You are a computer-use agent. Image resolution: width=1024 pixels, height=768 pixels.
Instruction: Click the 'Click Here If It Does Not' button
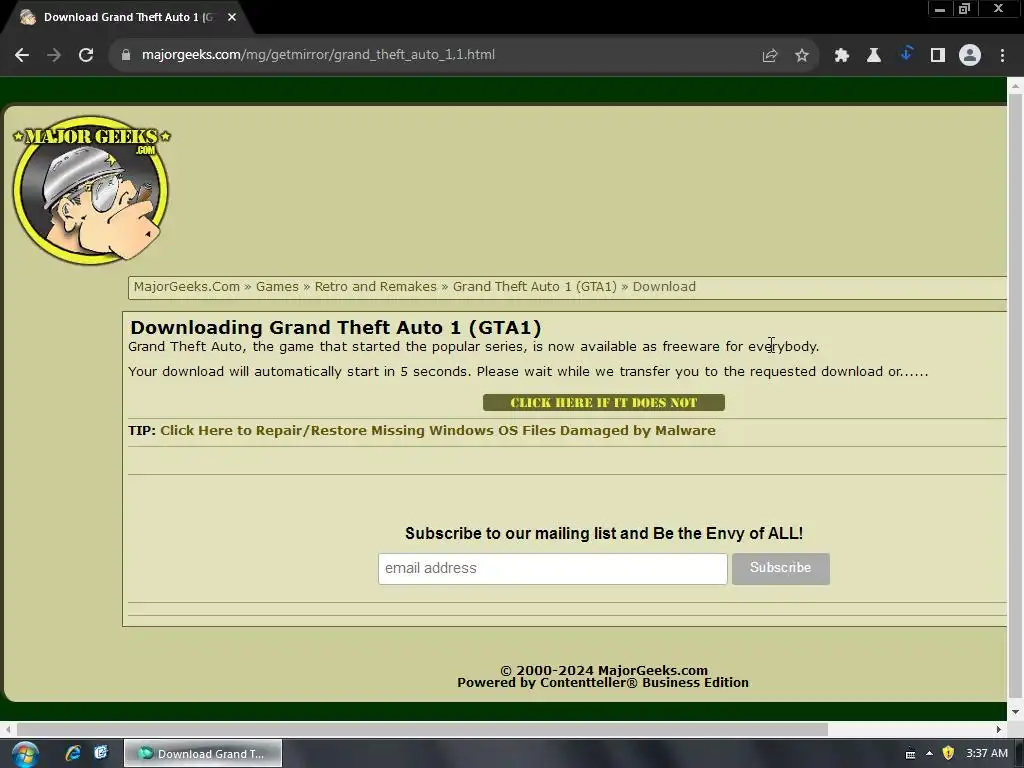point(603,403)
